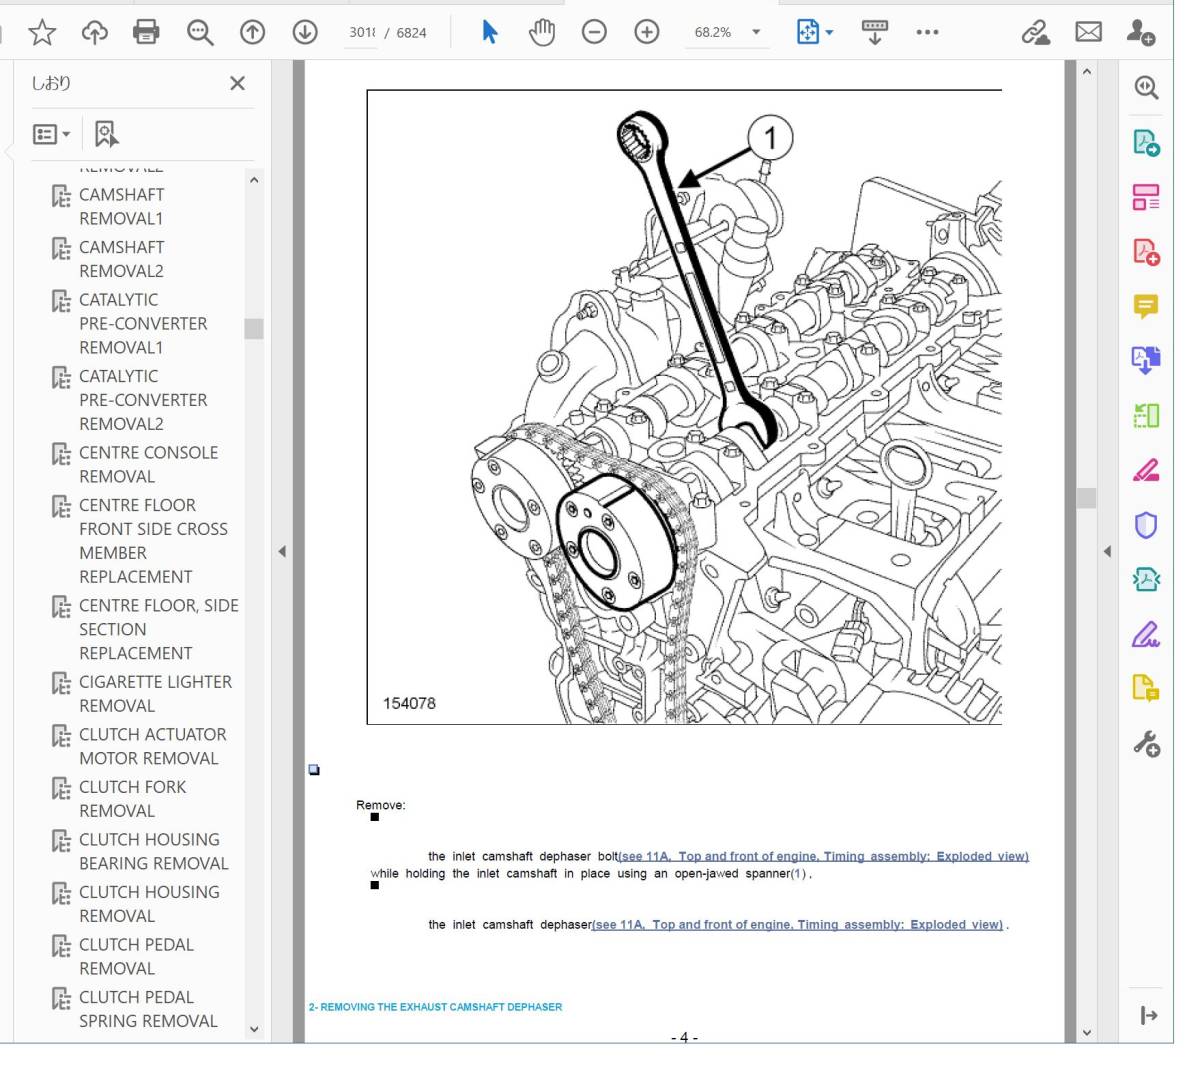The width and height of the screenshot is (1200, 1068).
Task: Select CLUTCH PEDAL SPRING REMOVAL bookmark
Action: coord(148,1009)
